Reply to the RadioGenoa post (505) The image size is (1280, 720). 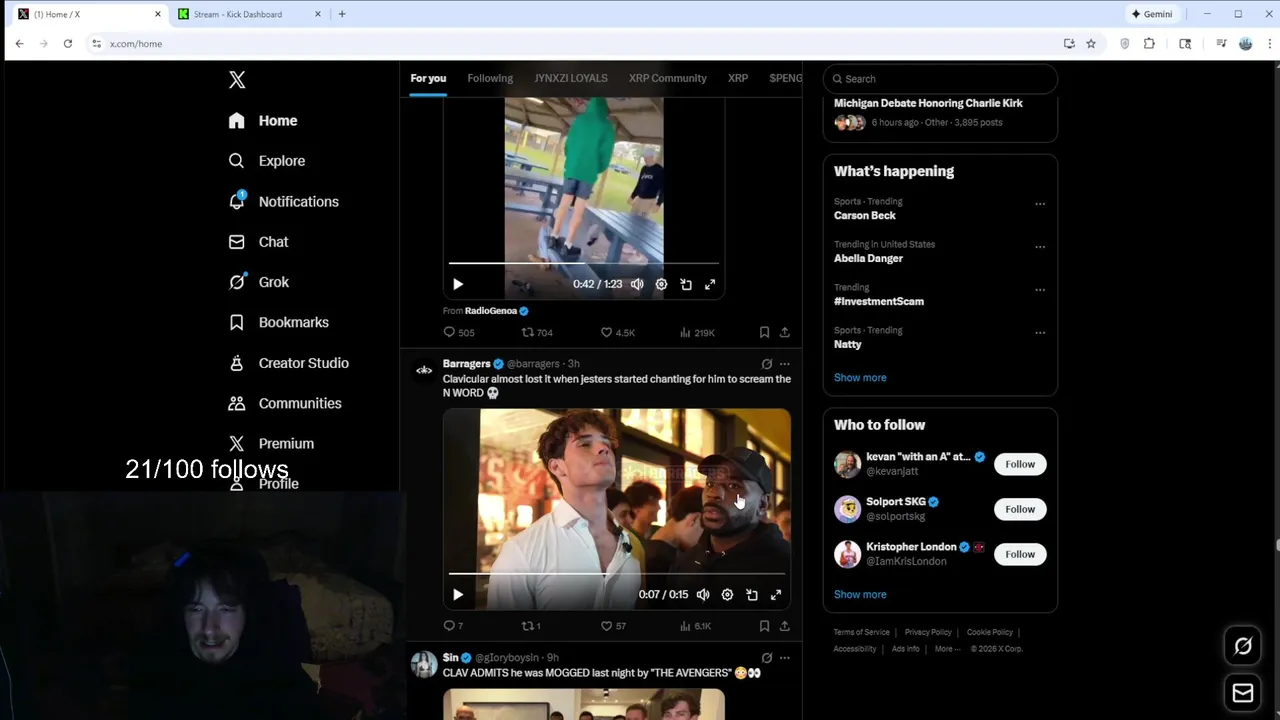pos(459,332)
